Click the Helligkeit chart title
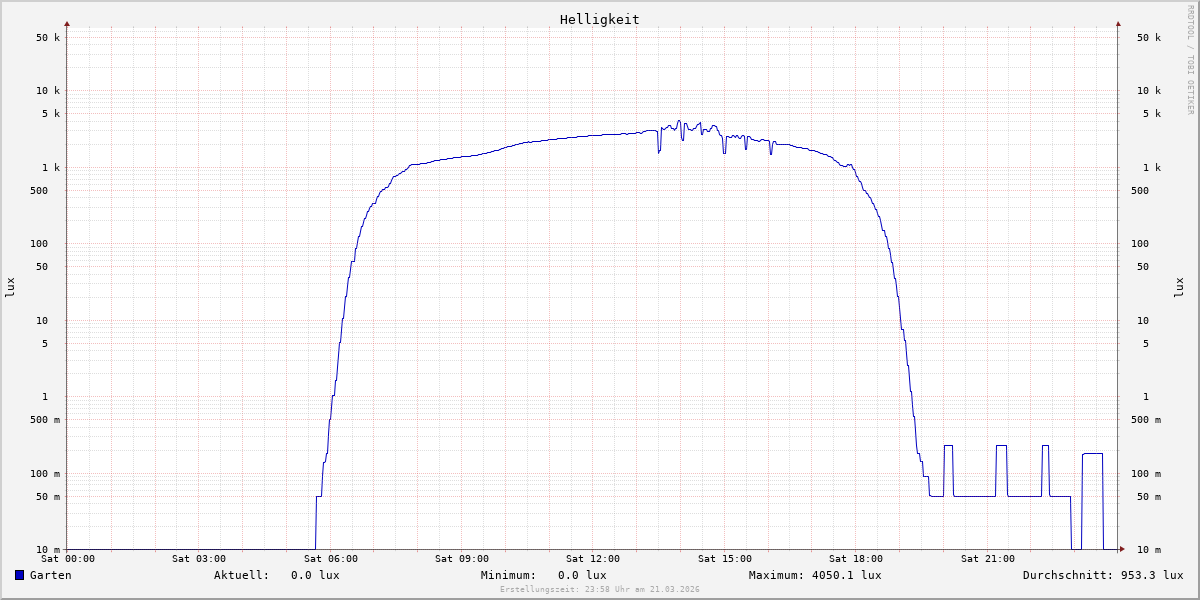This screenshot has width=1200, height=600. 599,19
